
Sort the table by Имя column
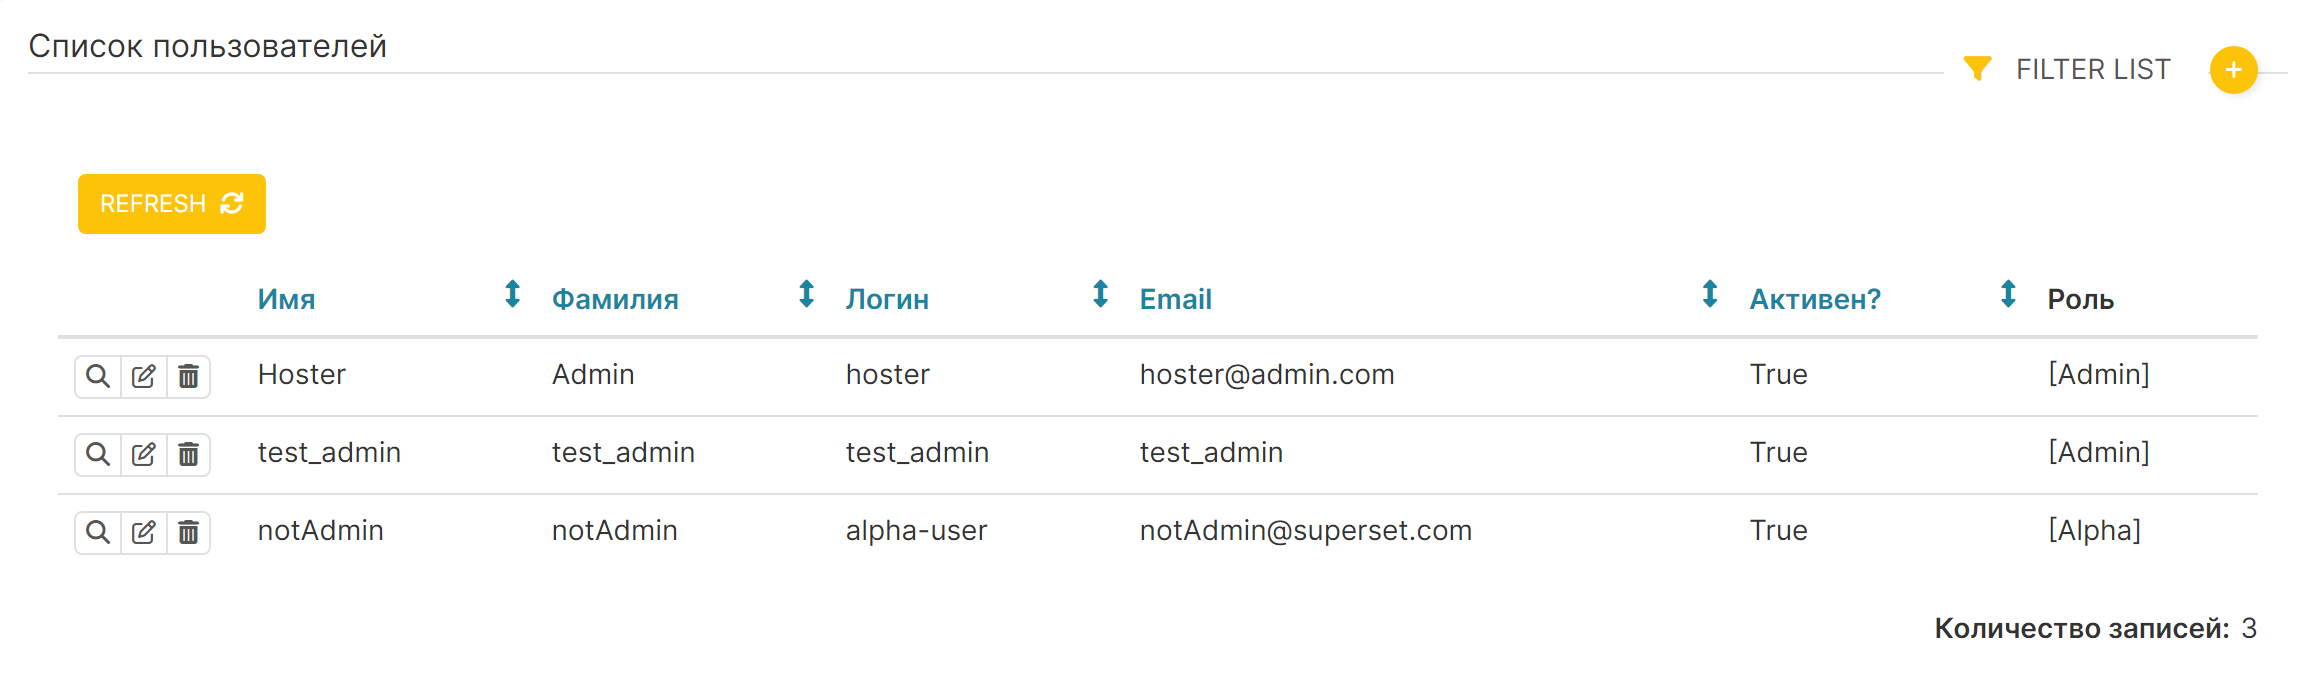coord(286,299)
